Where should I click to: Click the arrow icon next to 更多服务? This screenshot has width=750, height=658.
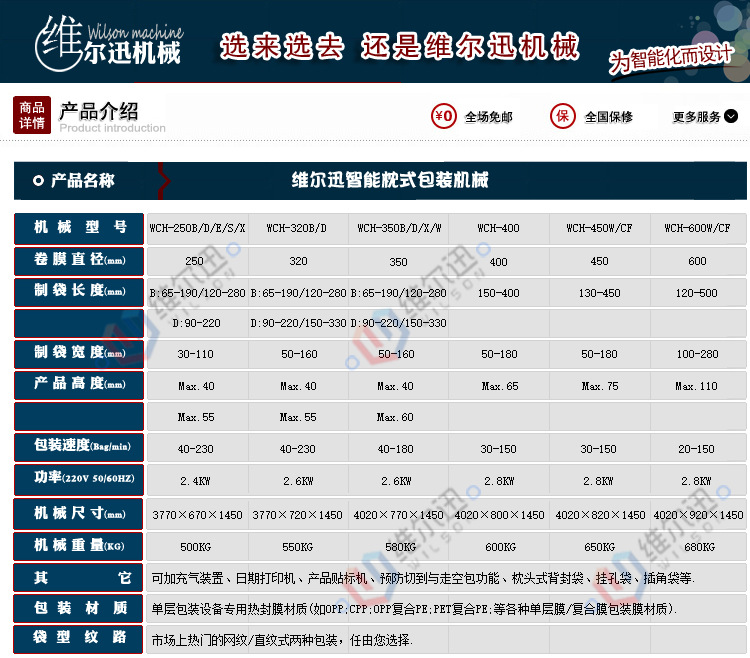click(x=731, y=117)
